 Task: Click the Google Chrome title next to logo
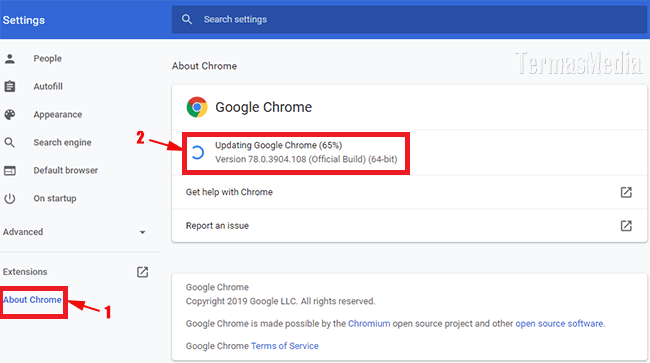pyautogui.click(x=264, y=107)
